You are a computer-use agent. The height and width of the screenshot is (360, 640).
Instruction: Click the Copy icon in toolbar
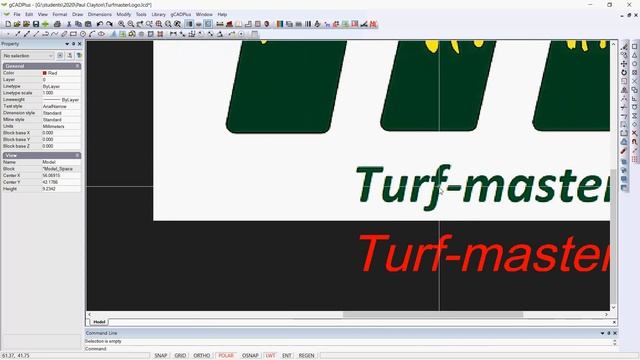coord(78,24)
